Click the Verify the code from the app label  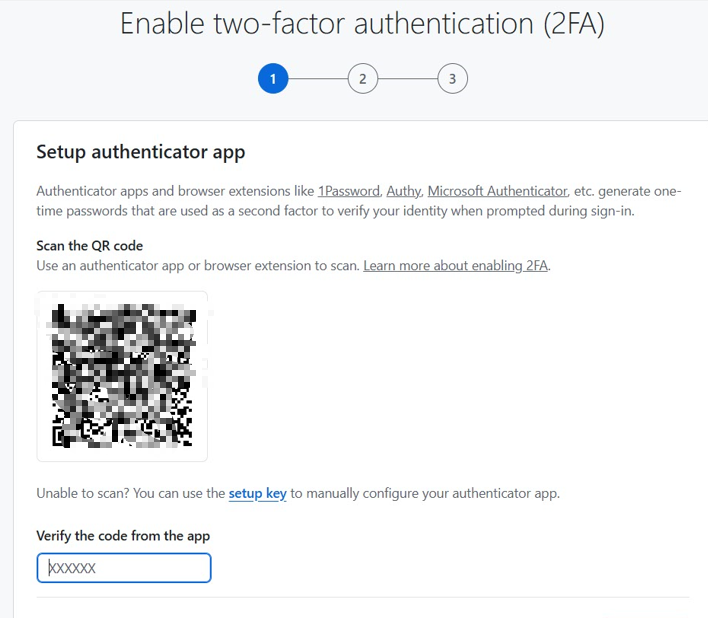pyautogui.click(x=123, y=536)
